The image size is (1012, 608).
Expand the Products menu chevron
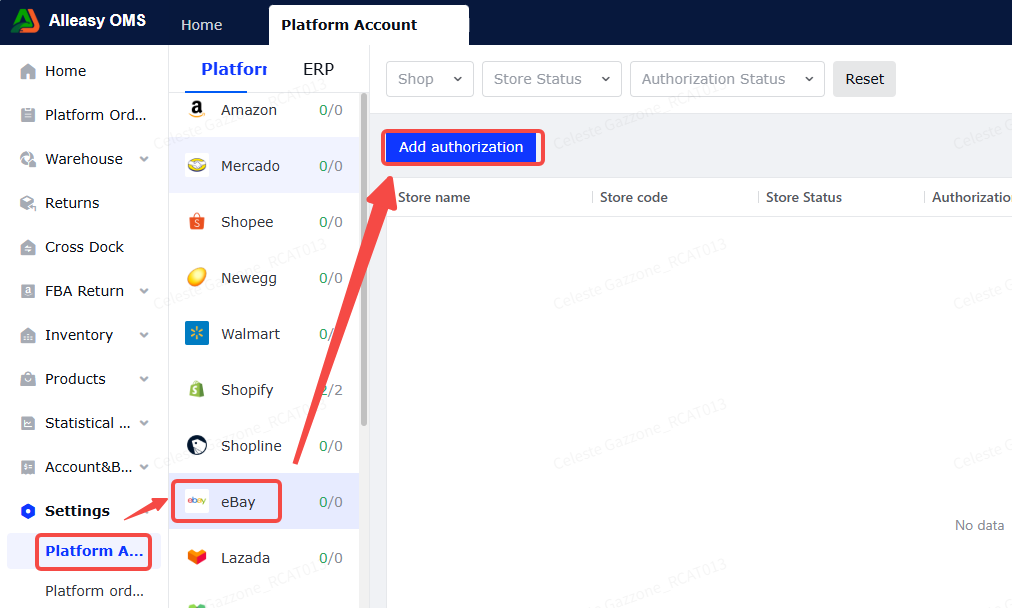pyautogui.click(x=144, y=379)
